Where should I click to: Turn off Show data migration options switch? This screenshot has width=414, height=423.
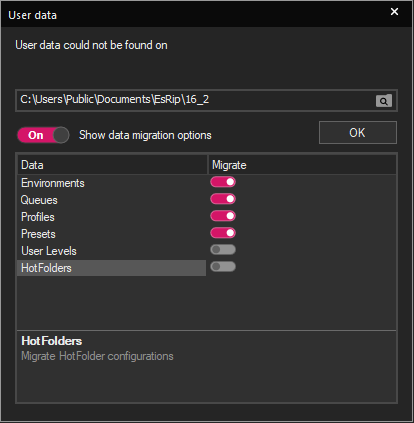click(x=43, y=135)
